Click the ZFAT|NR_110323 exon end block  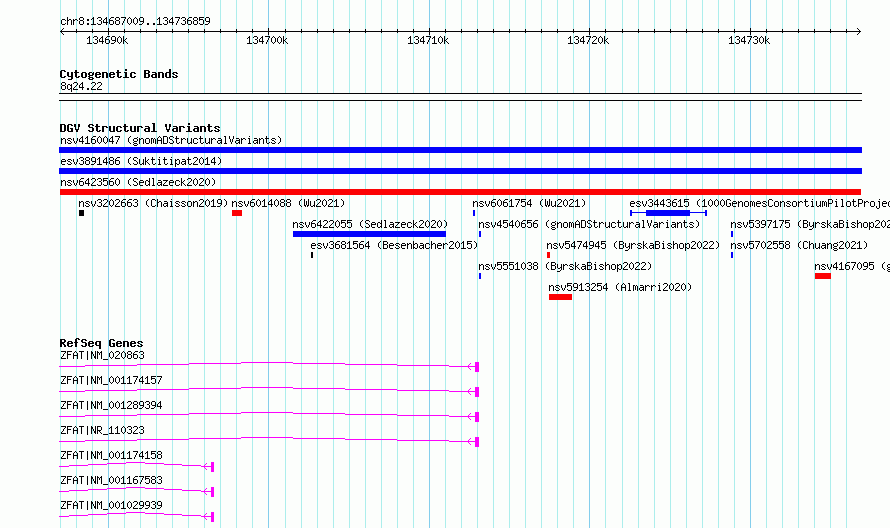click(x=477, y=442)
